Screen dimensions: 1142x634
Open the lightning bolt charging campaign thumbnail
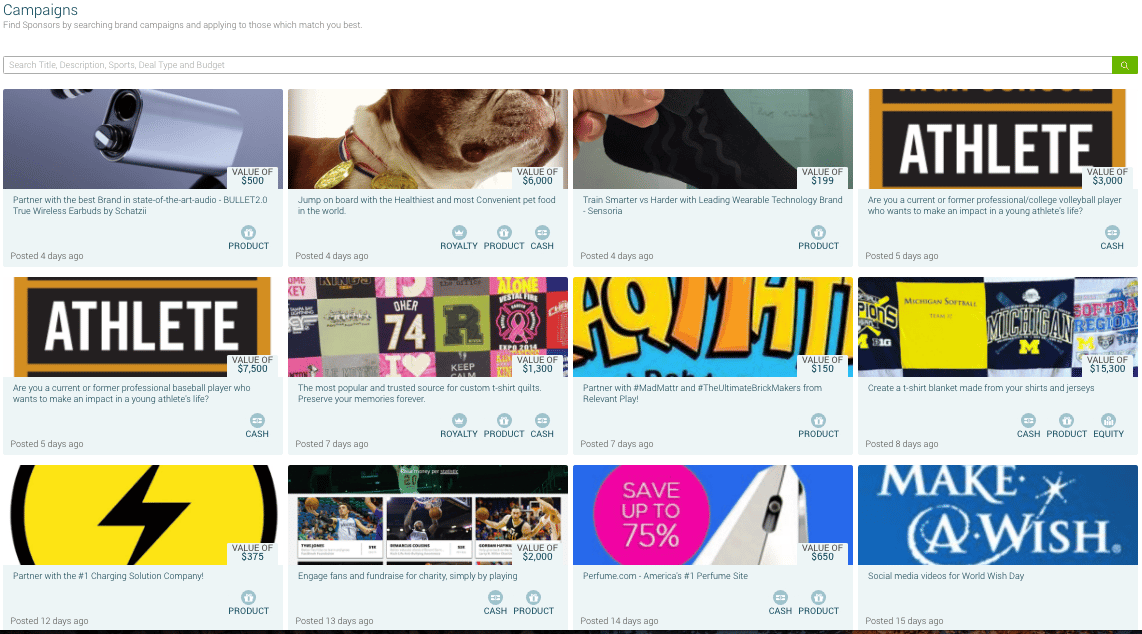pyautogui.click(x=142, y=514)
